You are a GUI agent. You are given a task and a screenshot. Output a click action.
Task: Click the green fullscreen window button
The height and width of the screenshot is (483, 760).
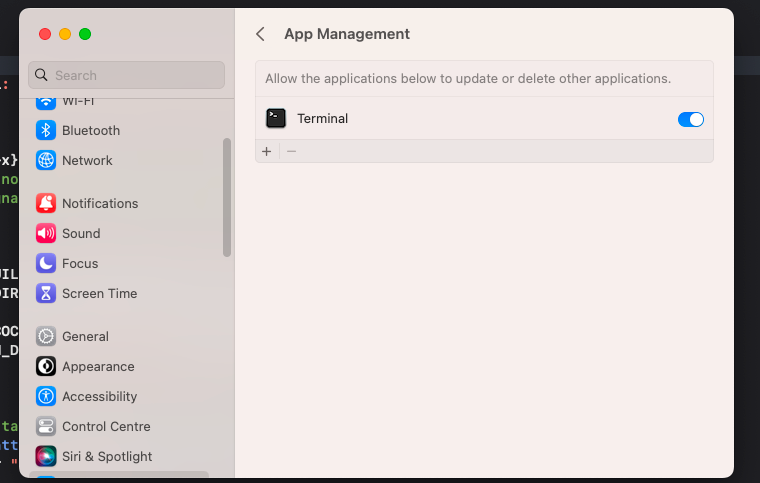pyautogui.click(x=85, y=34)
